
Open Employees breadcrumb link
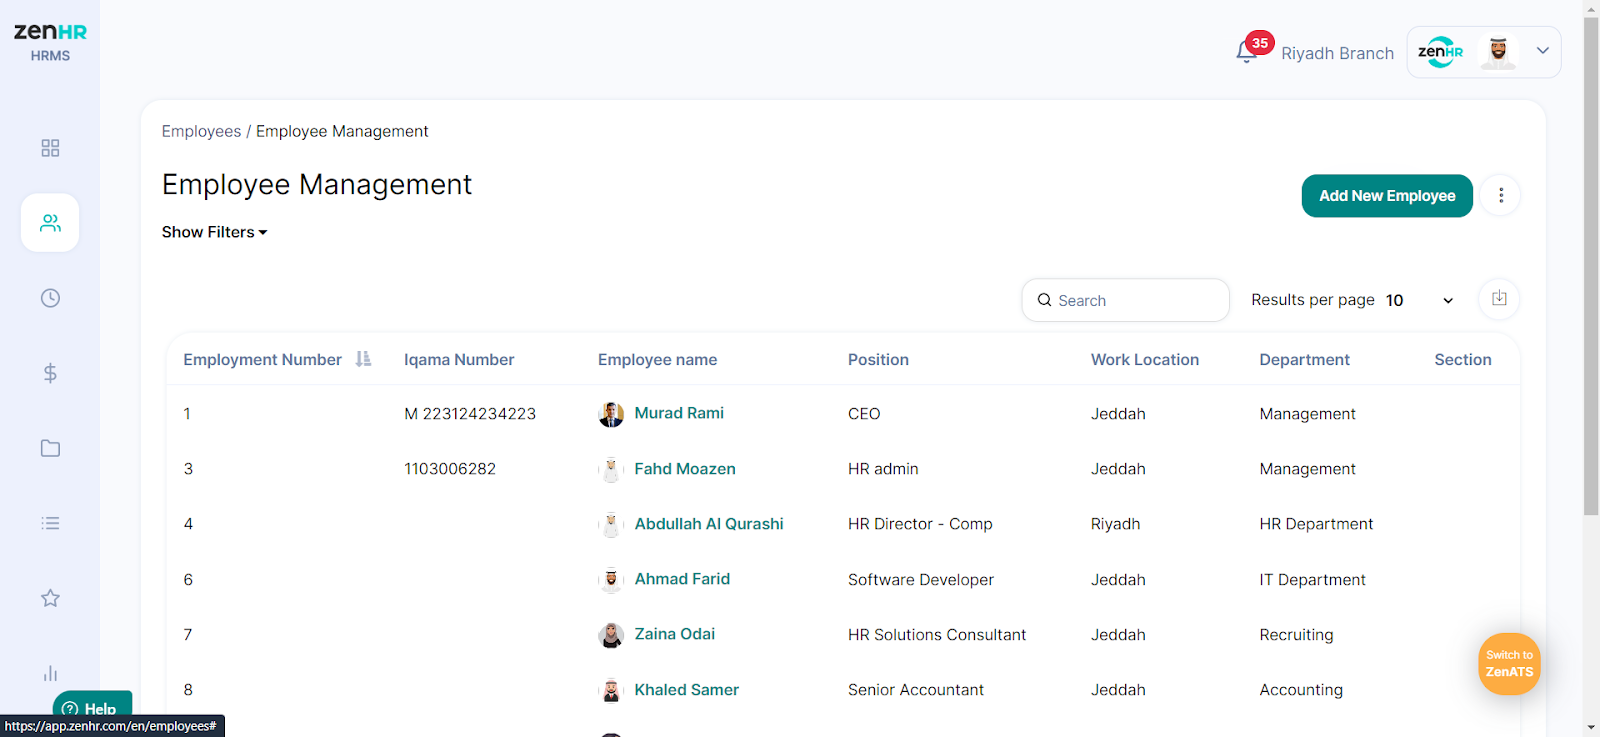click(x=201, y=131)
